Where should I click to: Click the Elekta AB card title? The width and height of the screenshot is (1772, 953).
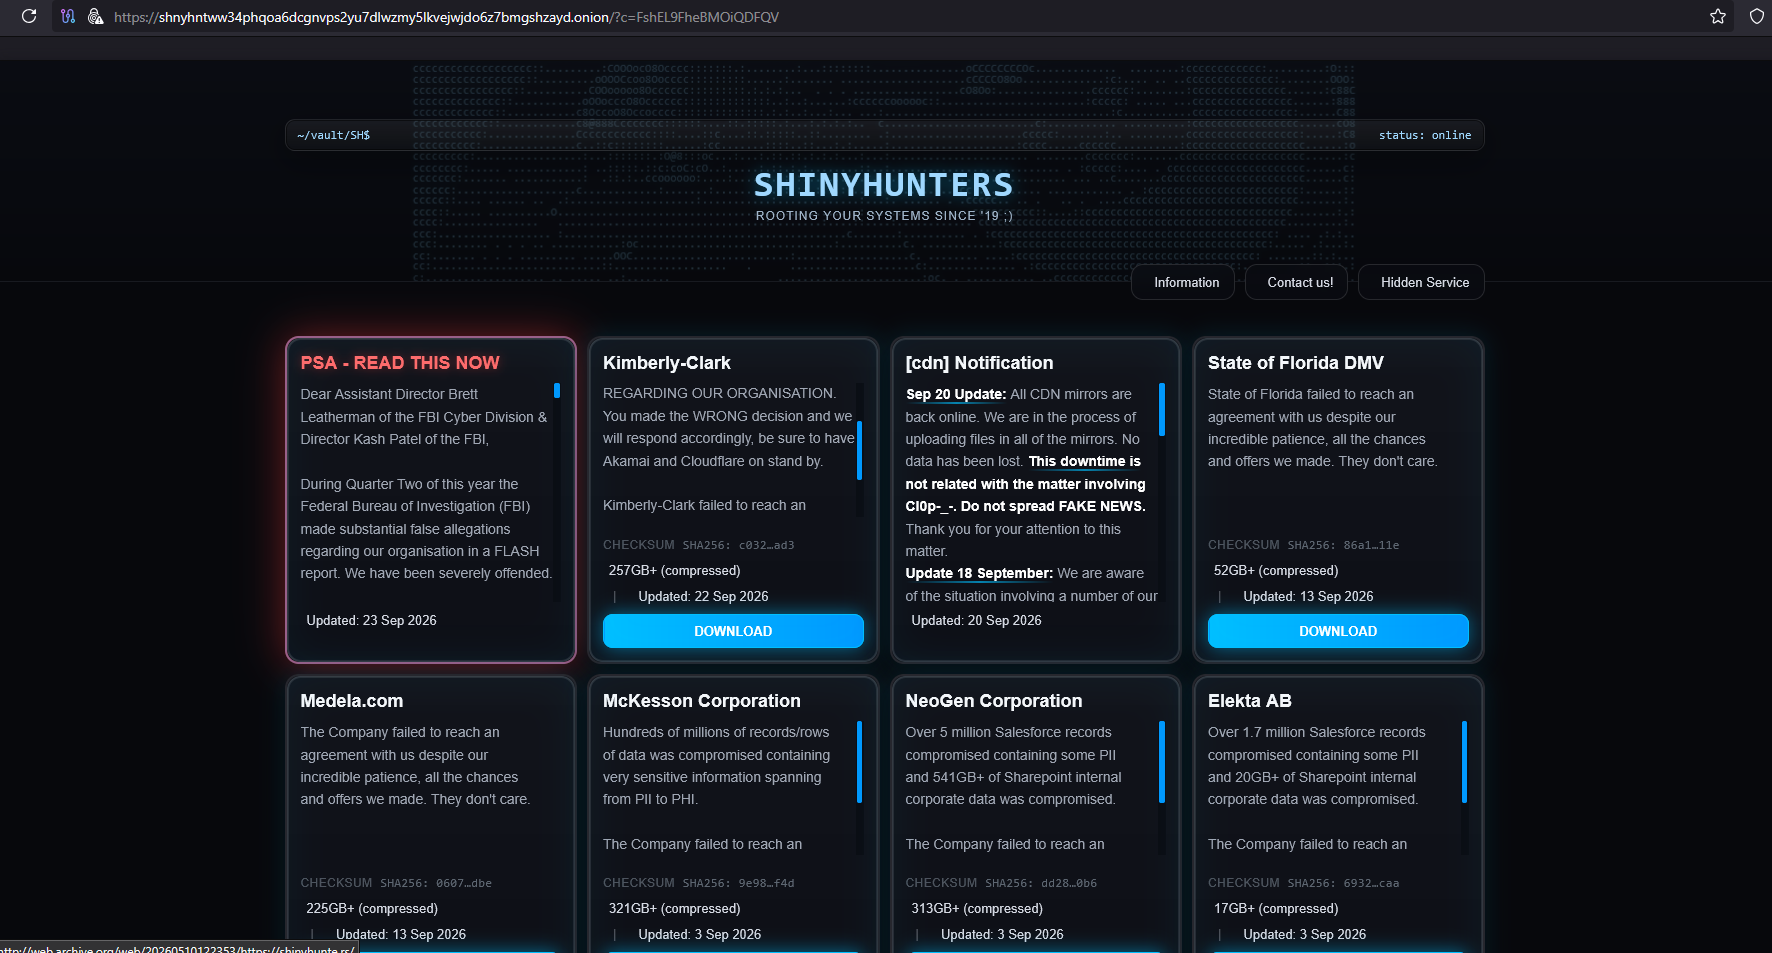1250,701
